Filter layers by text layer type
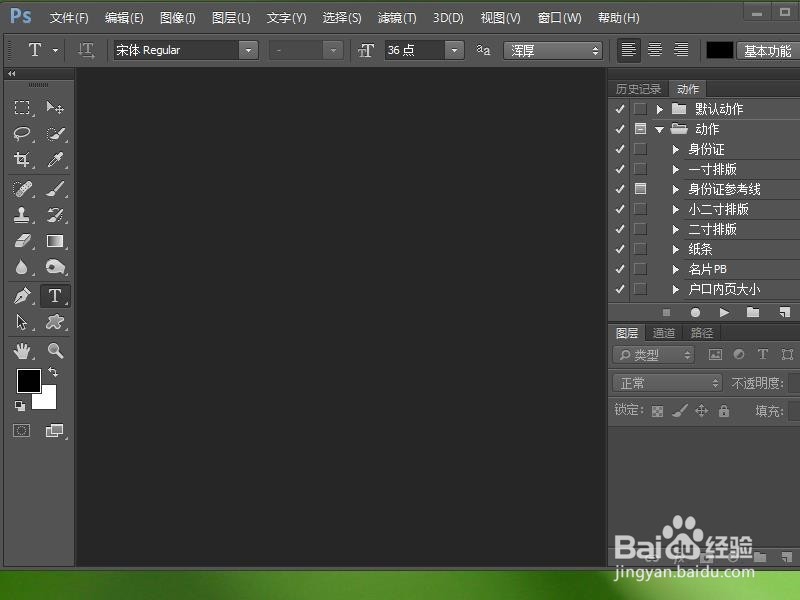Image resolution: width=800 pixels, height=600 pixels. pos(763,355)
